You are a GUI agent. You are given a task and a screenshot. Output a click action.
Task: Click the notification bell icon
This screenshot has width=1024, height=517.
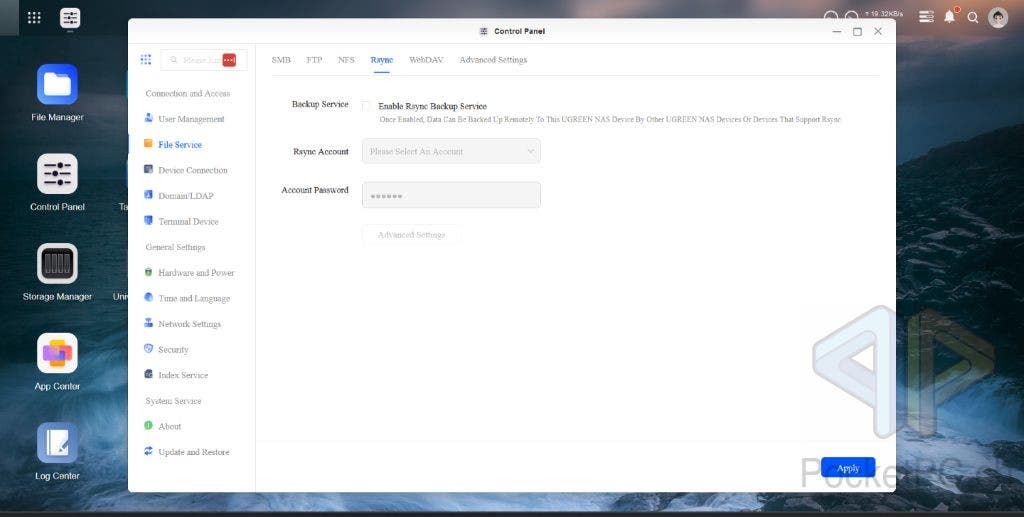coord(950,17)
